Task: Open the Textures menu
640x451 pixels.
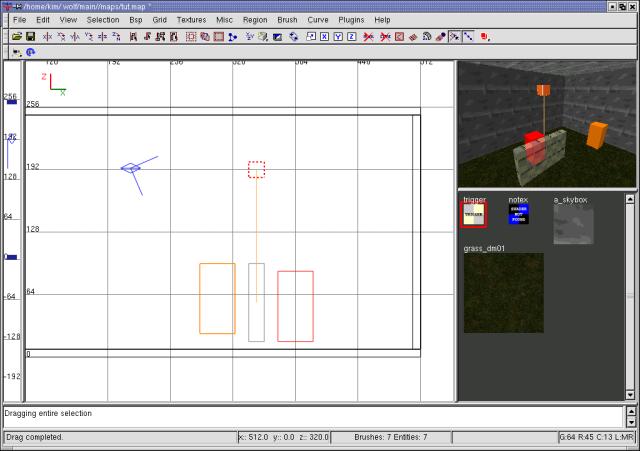Action: tap(191, 20)
